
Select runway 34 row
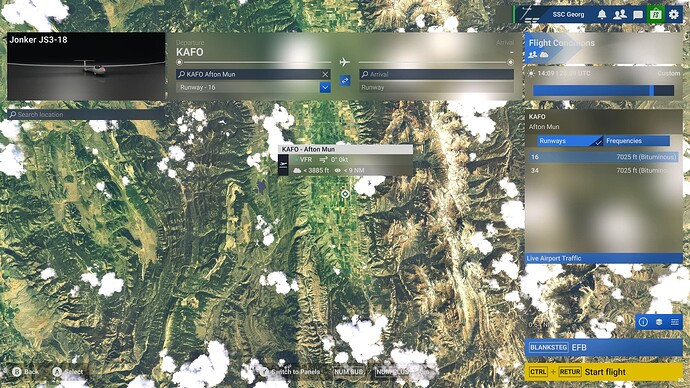pos(603,171)
